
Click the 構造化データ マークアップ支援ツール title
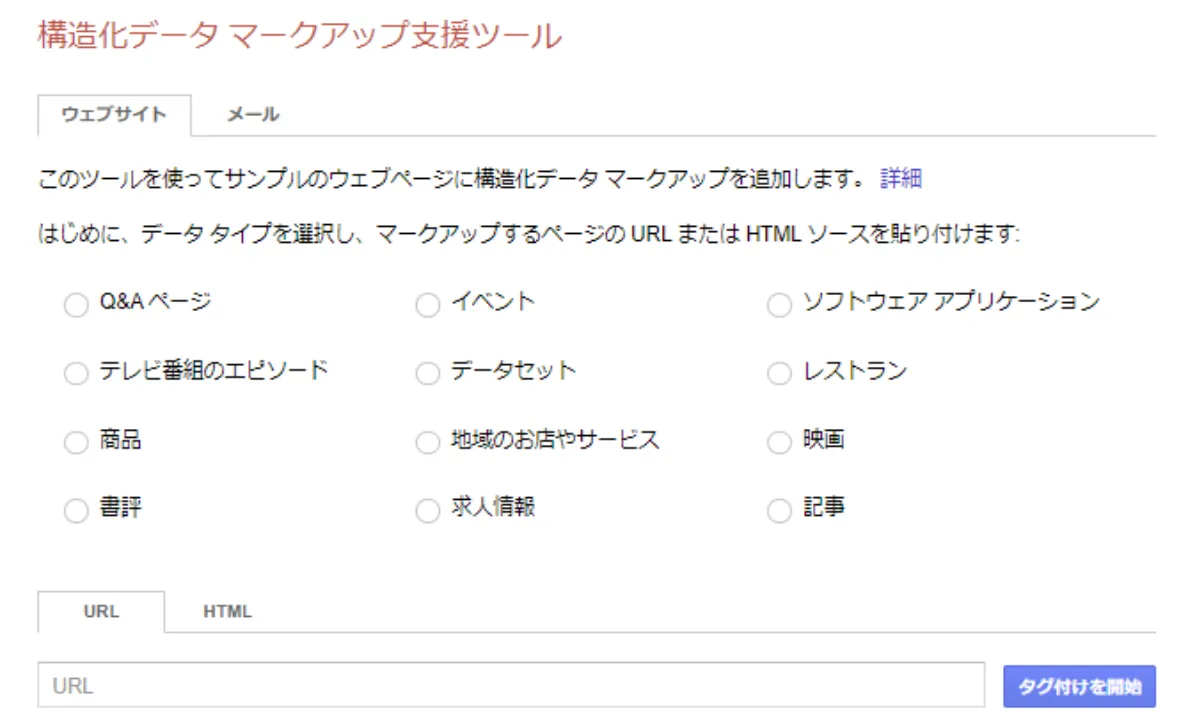click(x=299, y=35)
